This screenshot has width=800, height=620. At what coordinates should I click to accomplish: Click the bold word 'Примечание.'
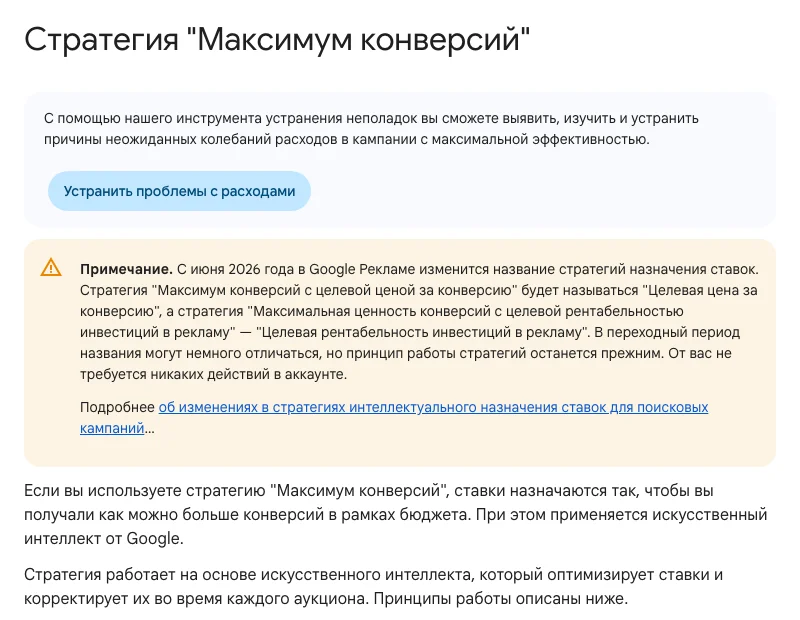coord(126,269)
